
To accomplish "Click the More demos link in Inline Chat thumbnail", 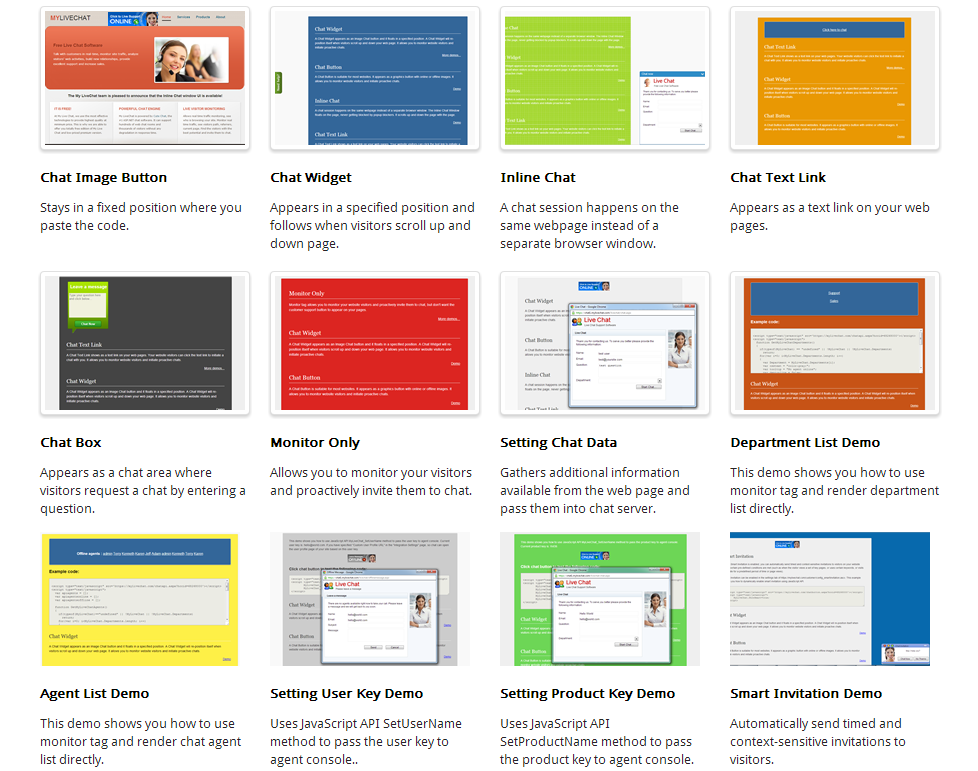I will tap(616, 46).
